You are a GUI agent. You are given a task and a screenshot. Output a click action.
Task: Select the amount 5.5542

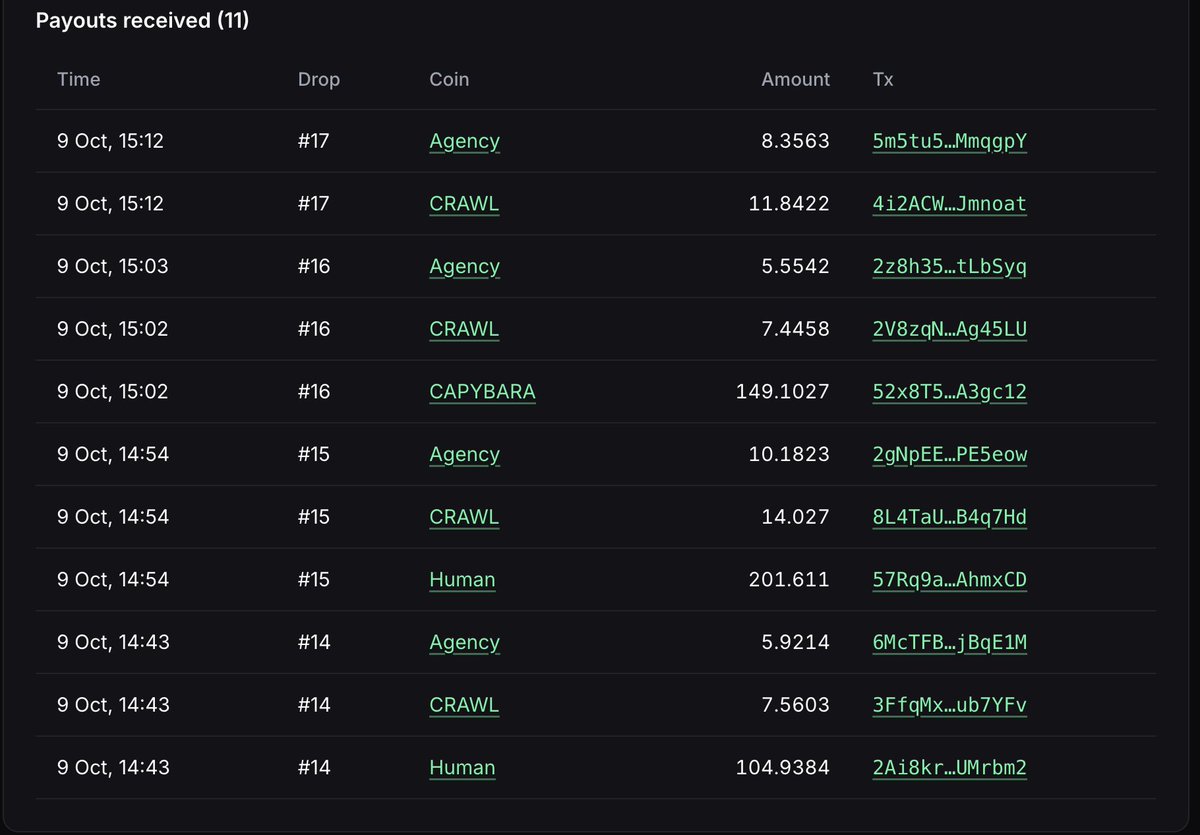794,266
